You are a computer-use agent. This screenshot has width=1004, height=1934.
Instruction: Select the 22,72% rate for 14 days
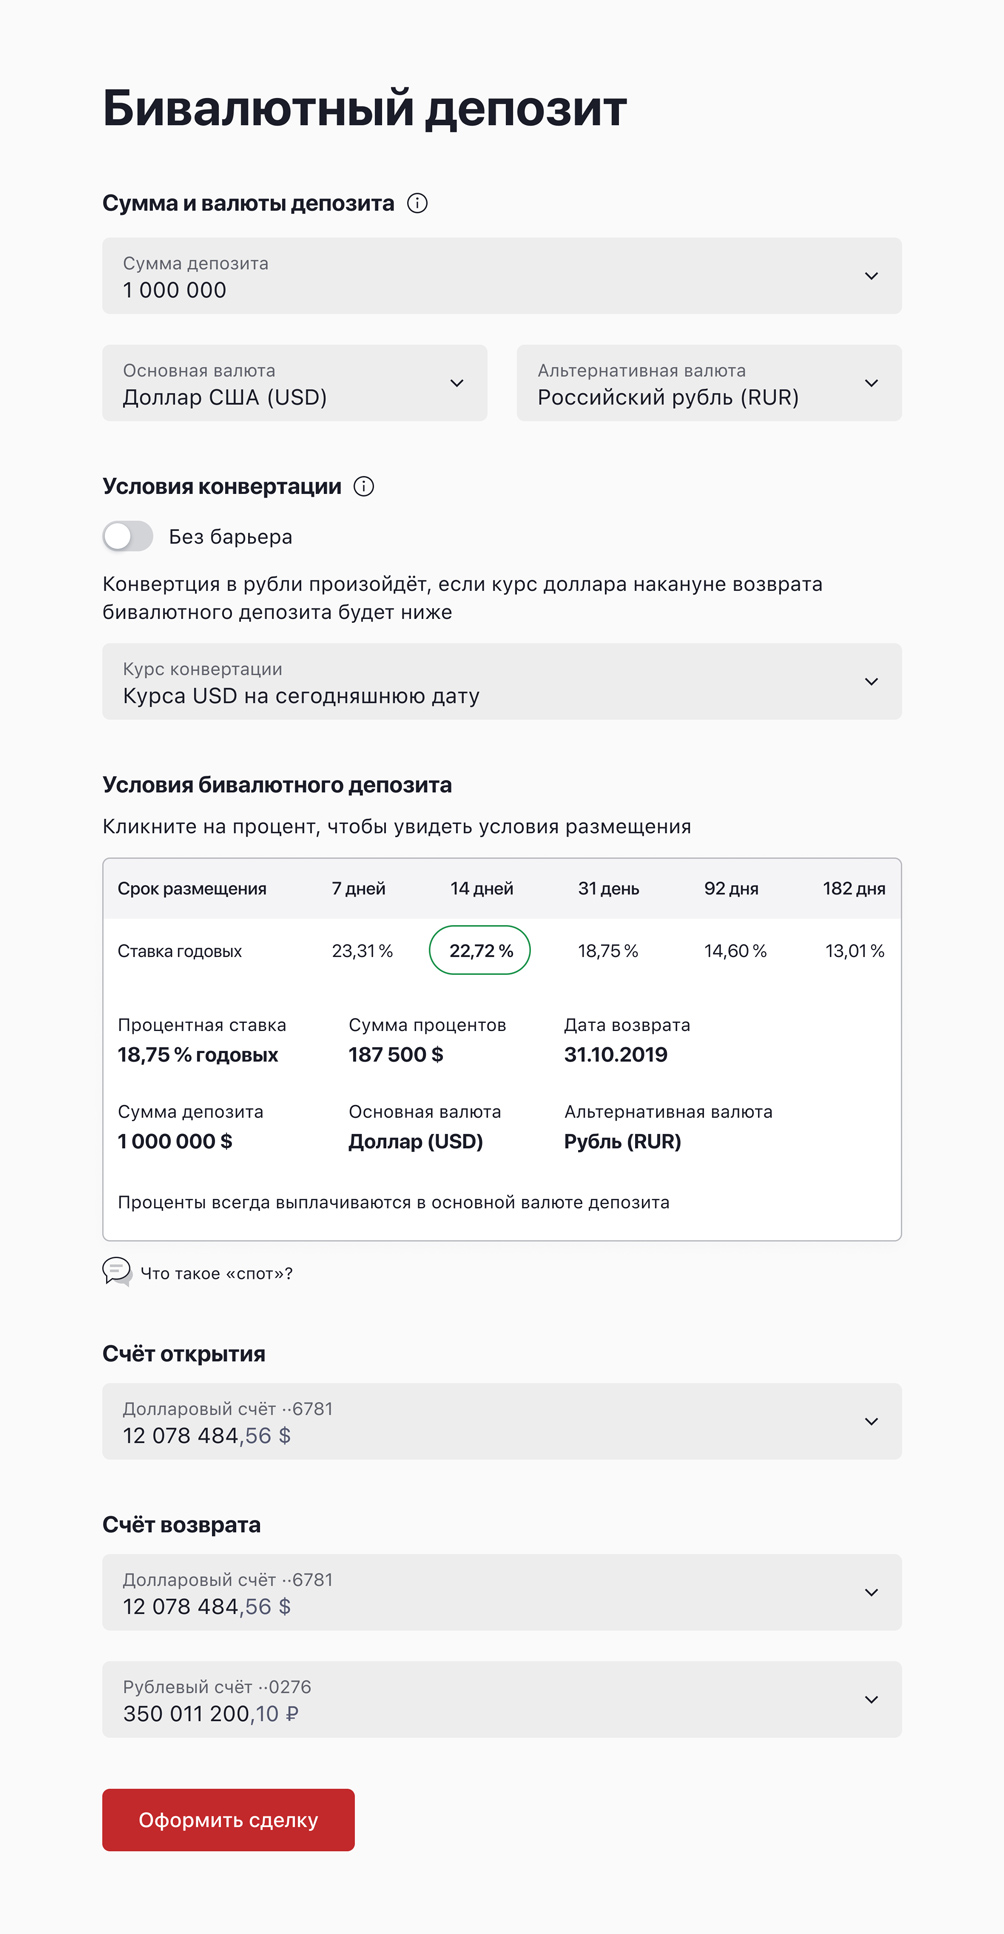tap(480, 950)
